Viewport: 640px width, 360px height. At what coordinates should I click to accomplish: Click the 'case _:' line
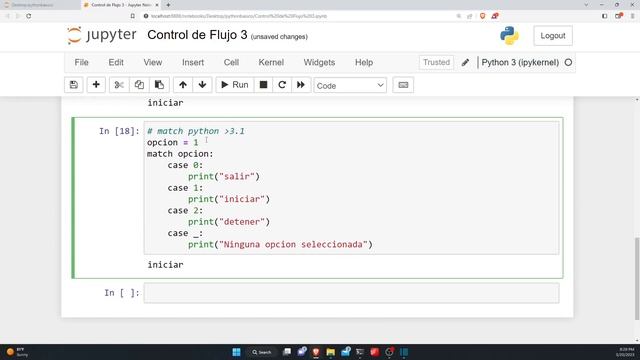[185, 233]
